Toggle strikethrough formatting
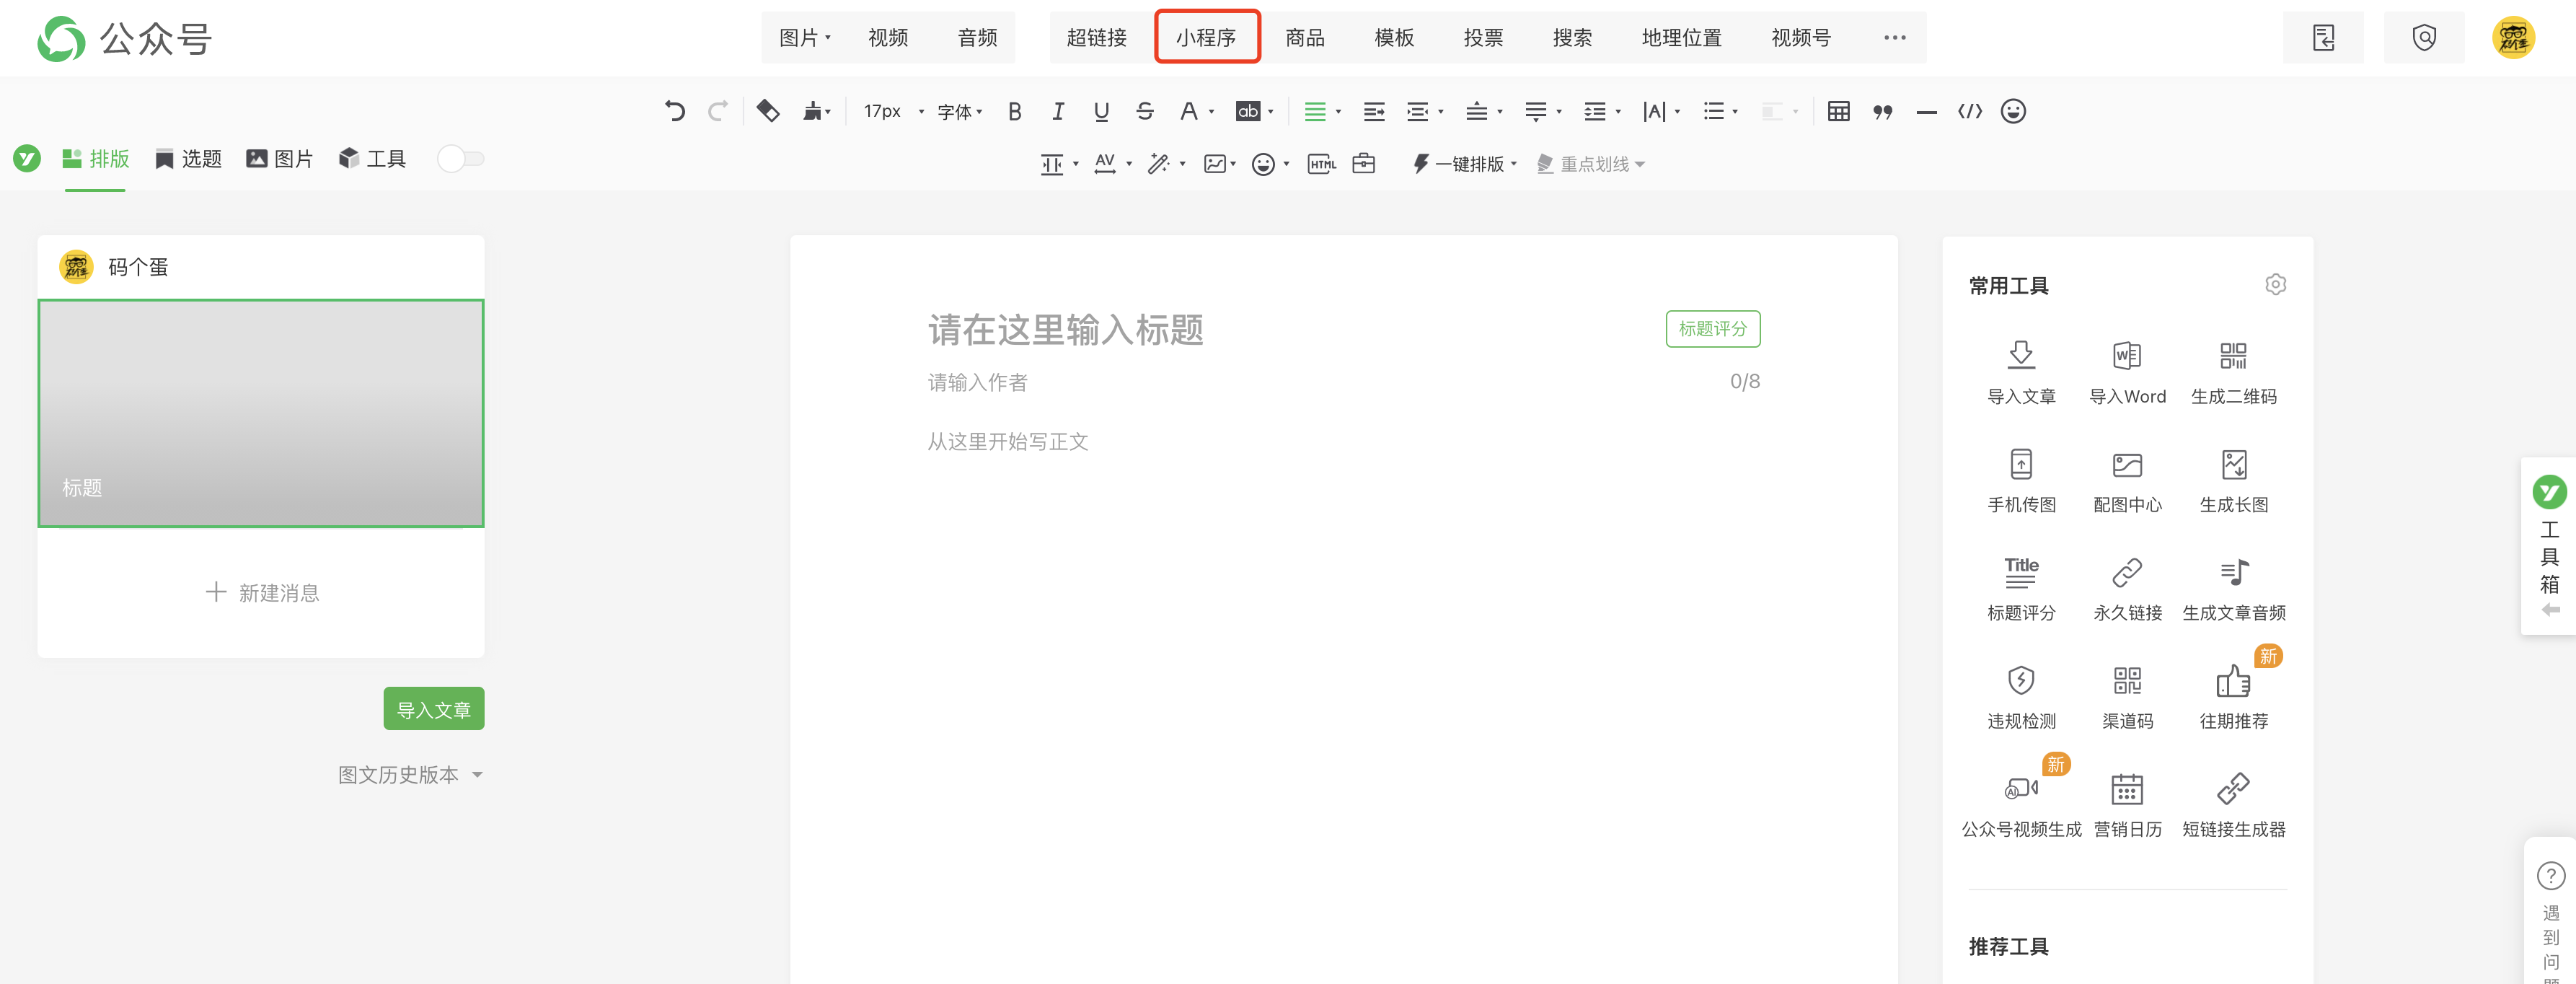The height and width of the screenshot is (984, 2576). (1144, 111)
